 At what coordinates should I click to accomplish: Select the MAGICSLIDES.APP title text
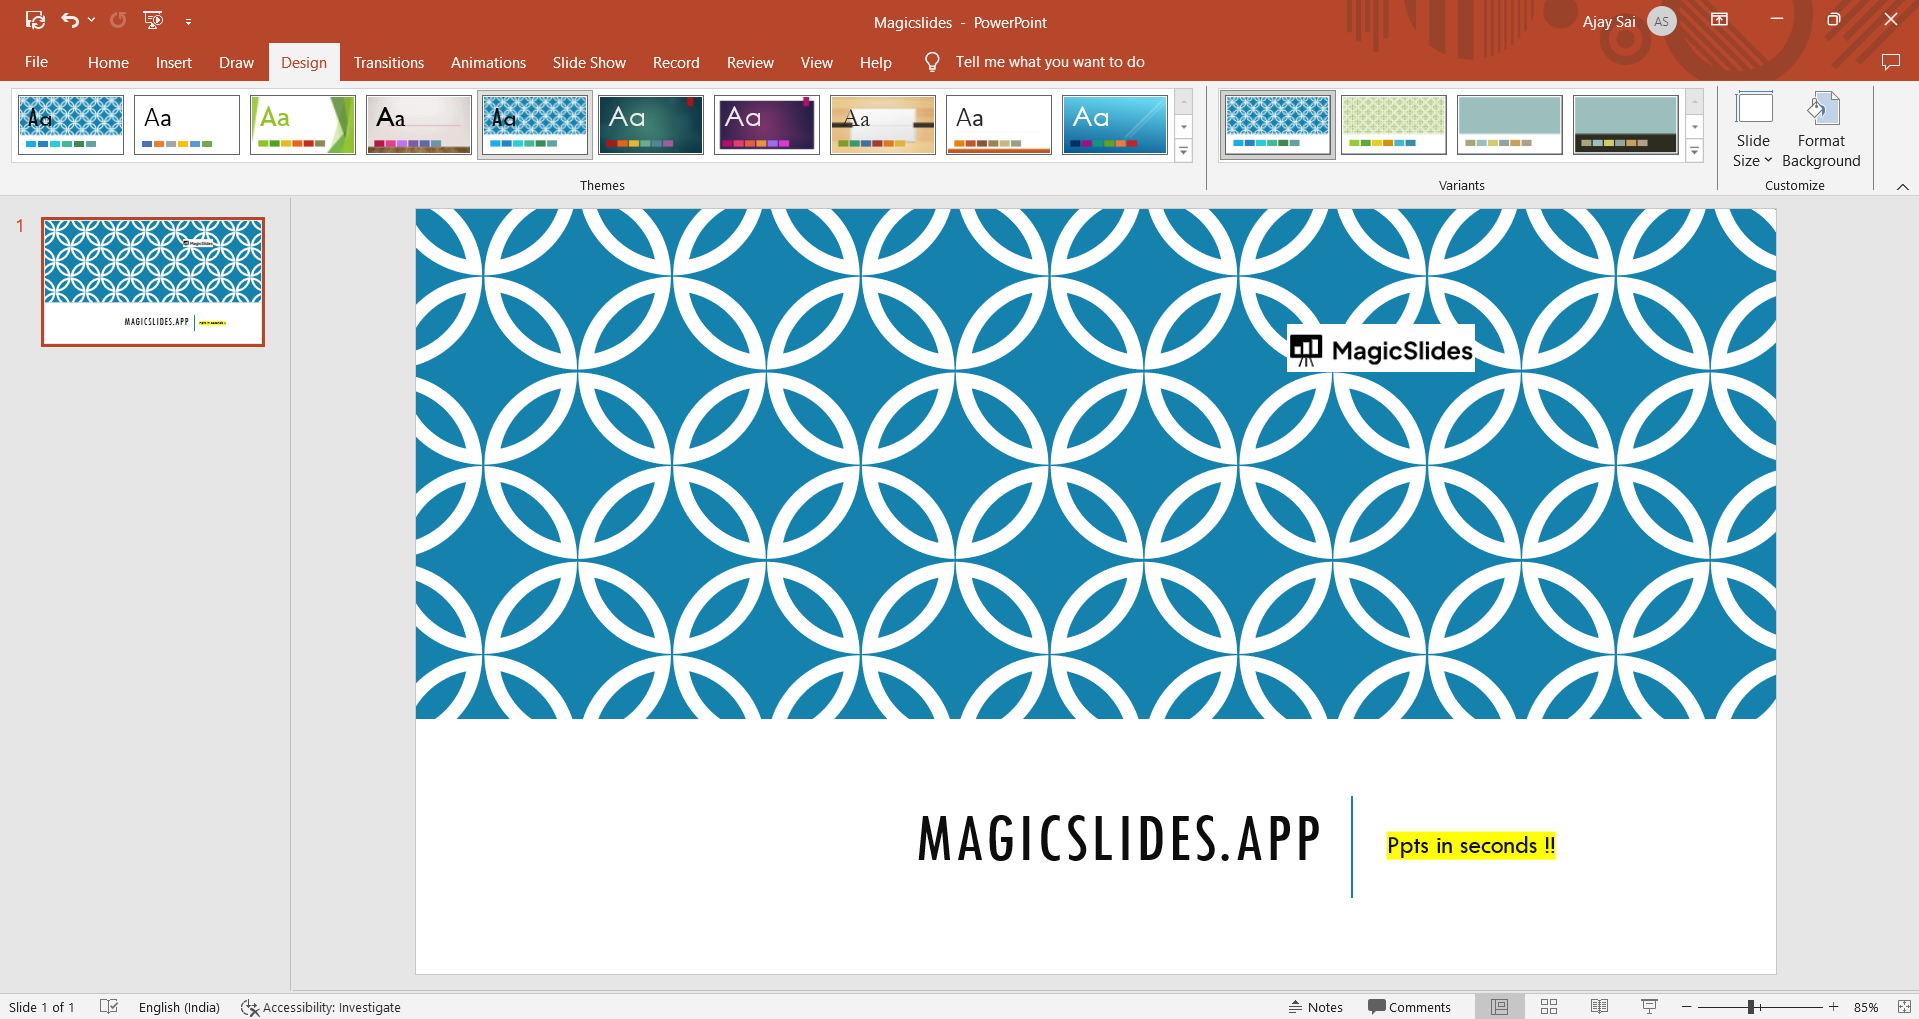[x=1119, y=839]
